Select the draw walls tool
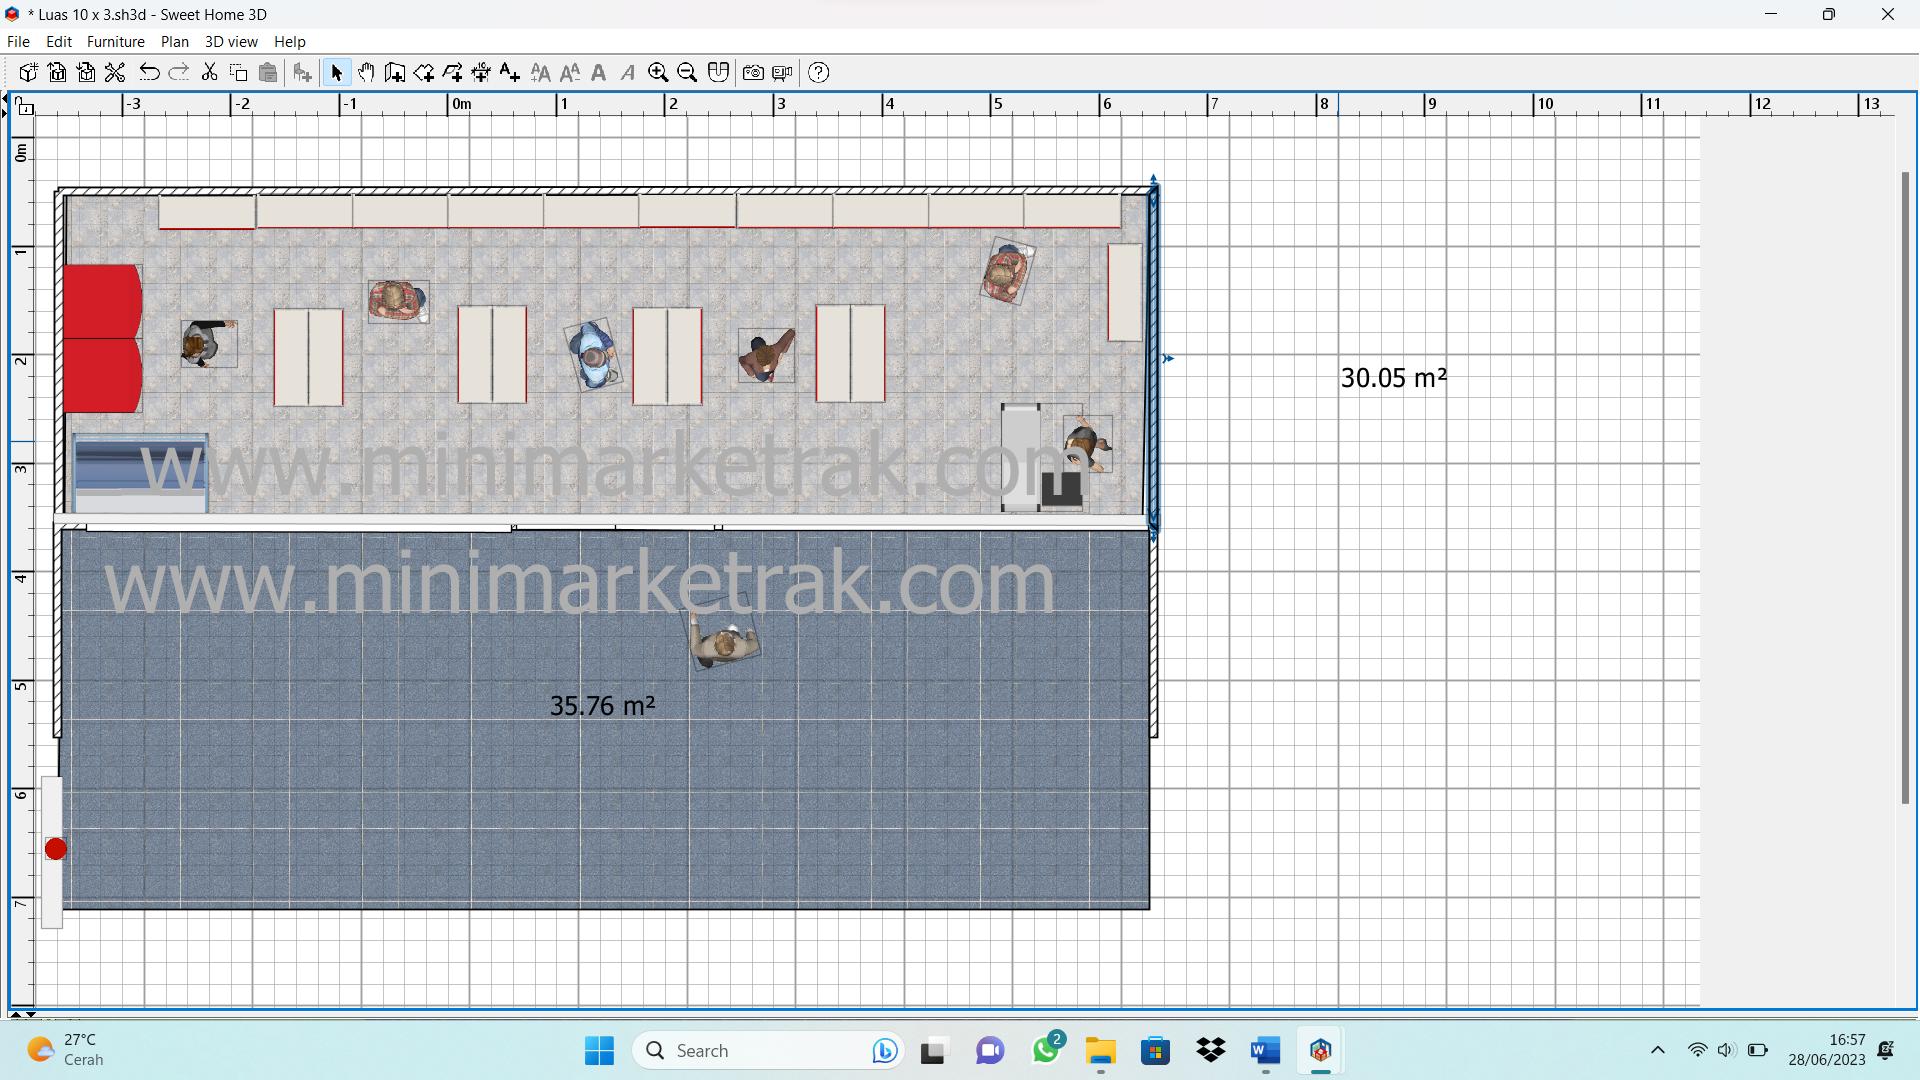The image size is (1920, 1080). click(396, 73)
